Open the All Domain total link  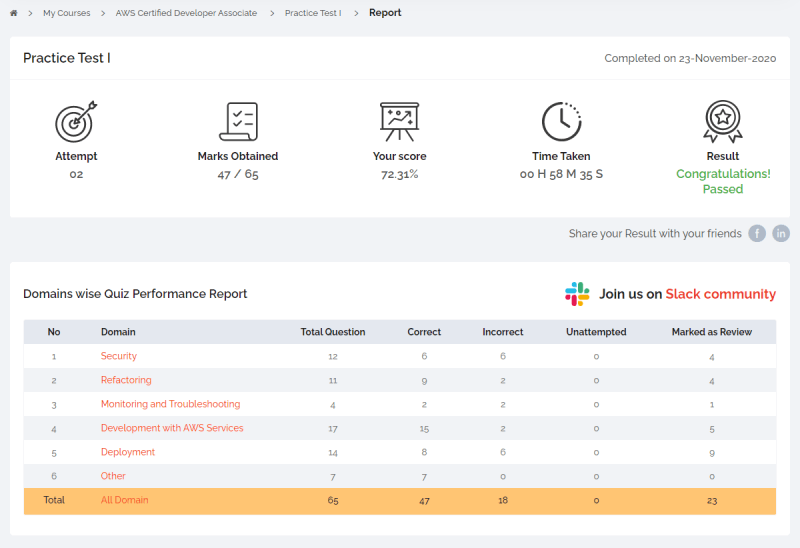124,500
